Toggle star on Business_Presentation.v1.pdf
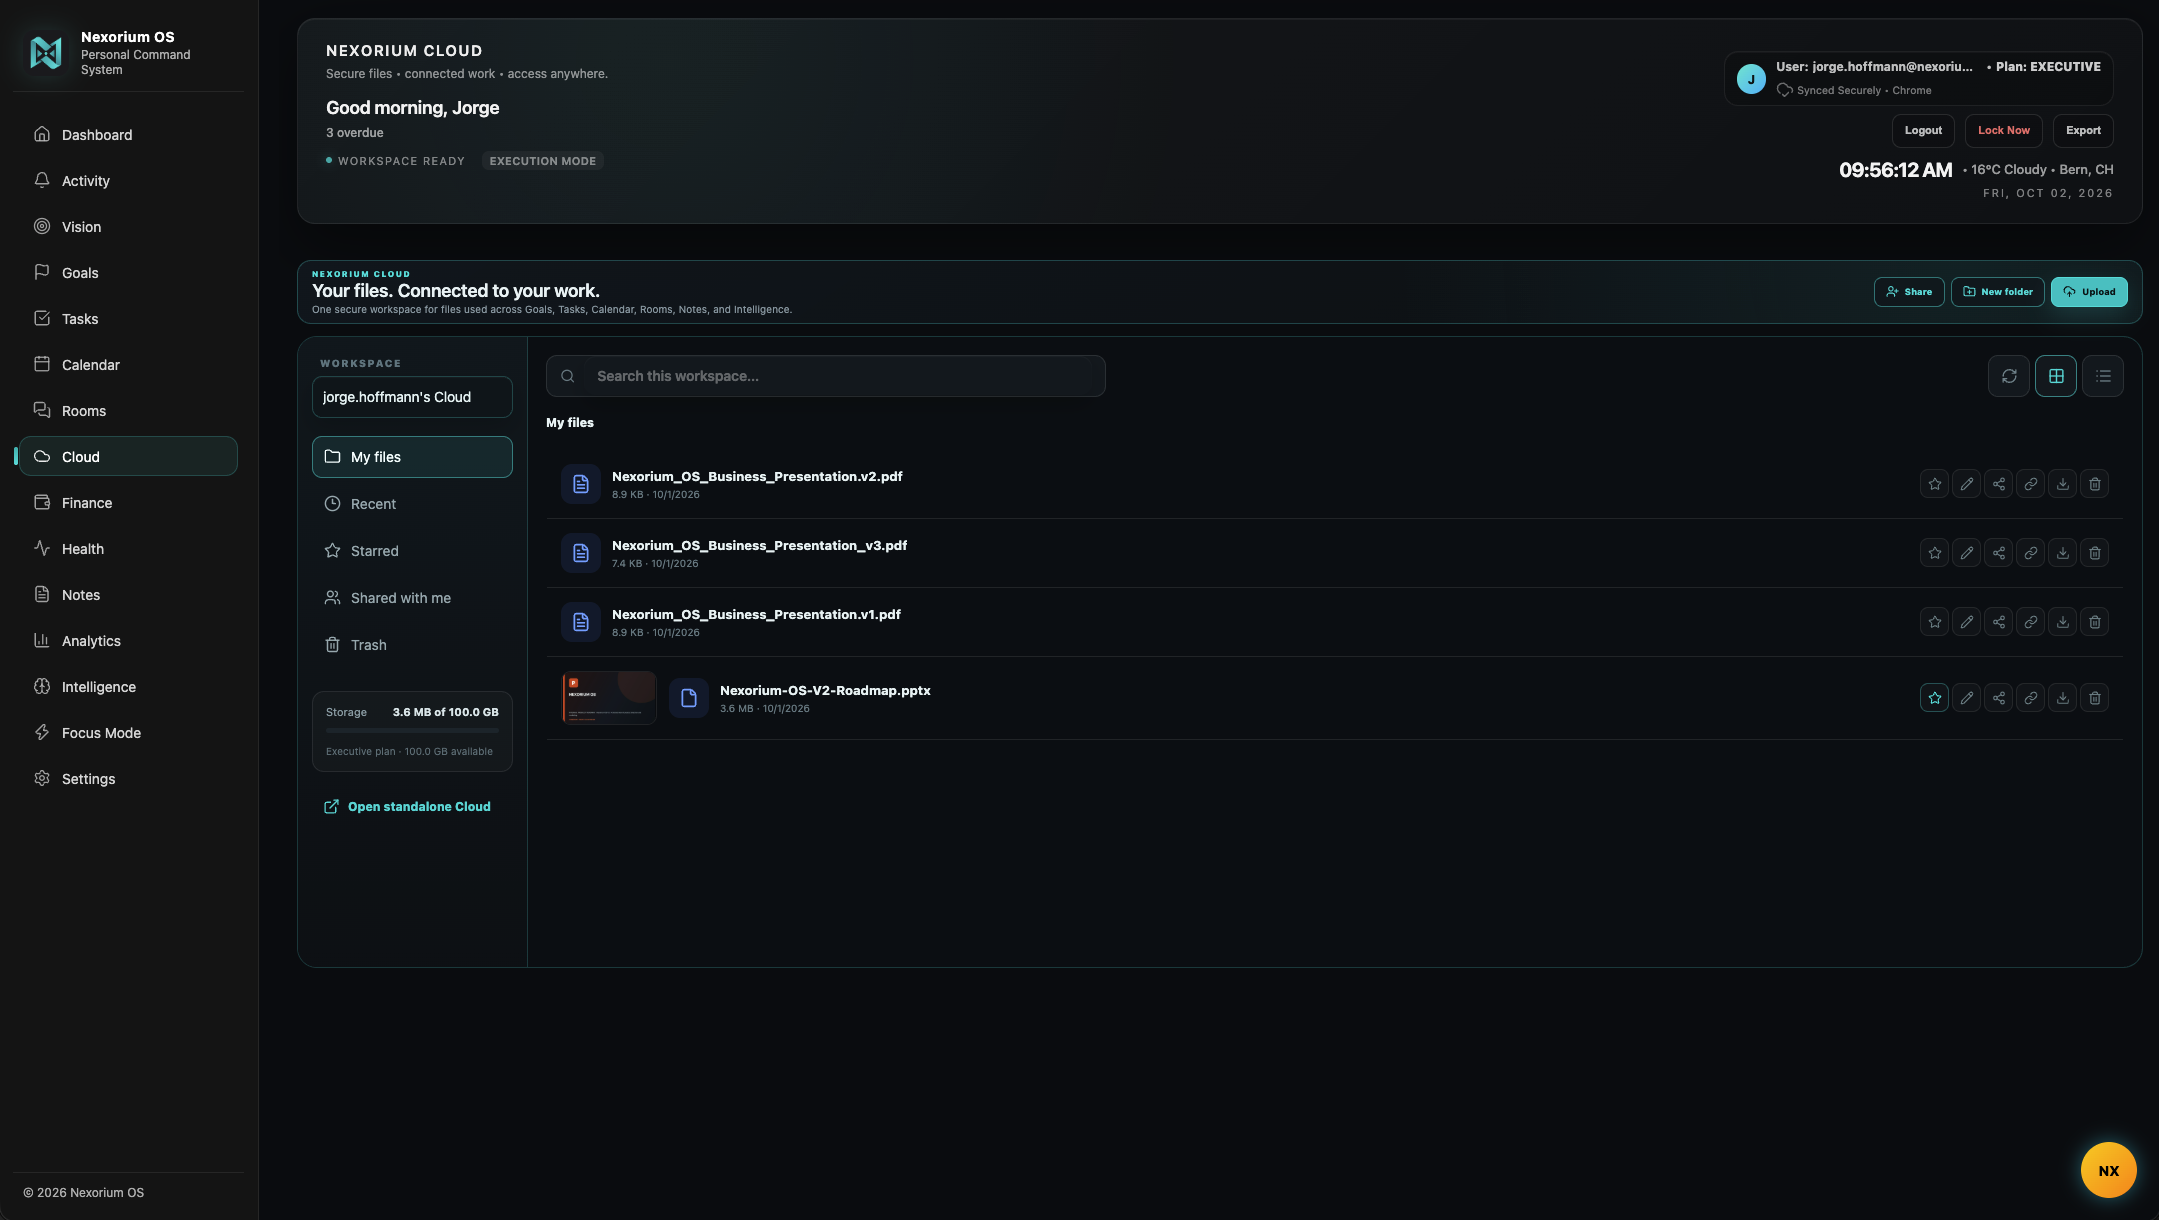This screenshot has width=2159, height=1220. tap(1934, 622)
